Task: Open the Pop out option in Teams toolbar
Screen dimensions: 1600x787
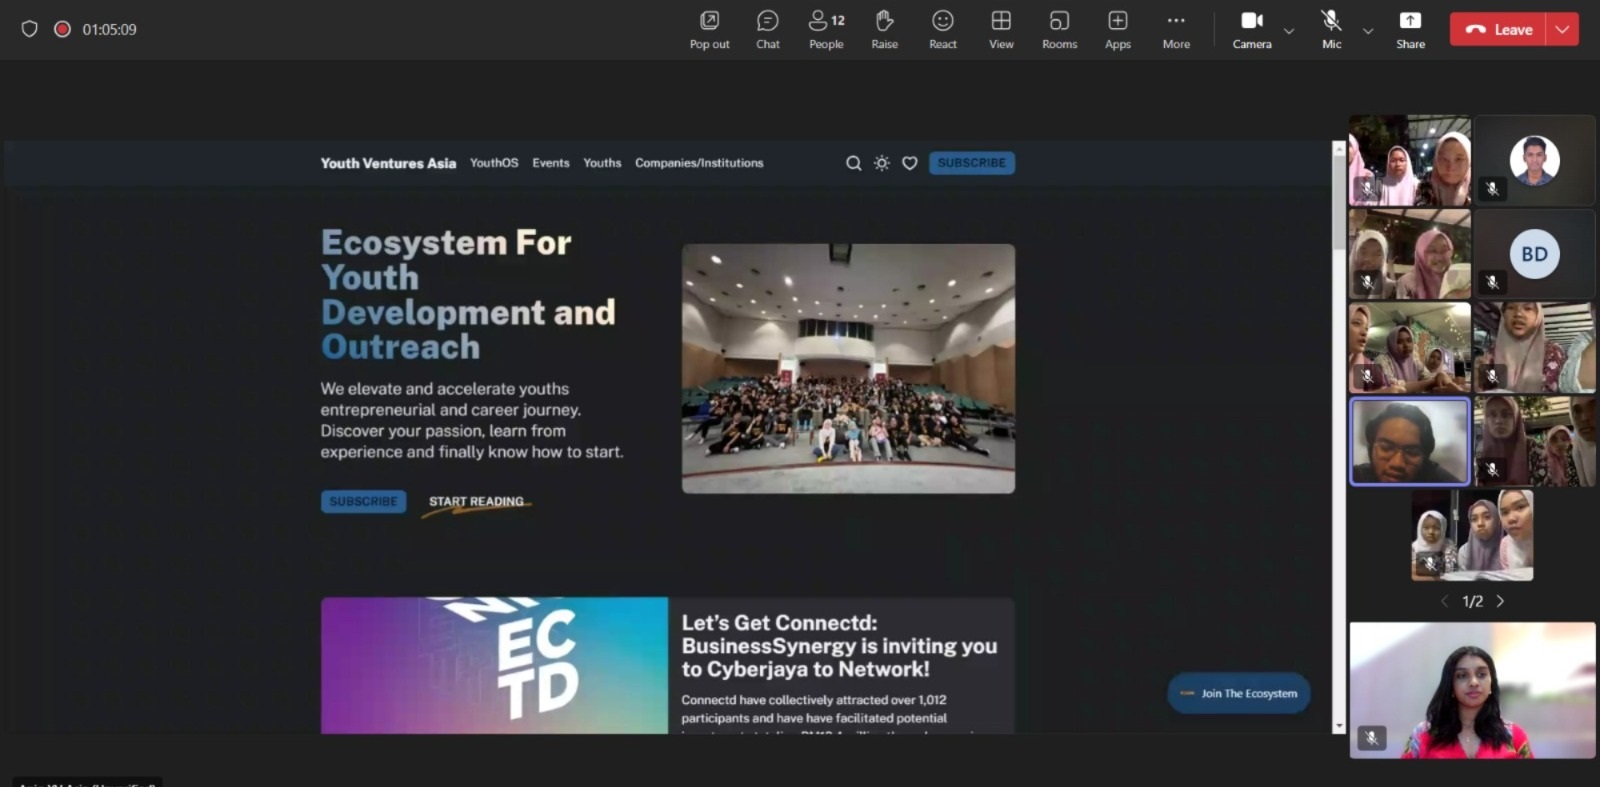Action: [709, 29]
